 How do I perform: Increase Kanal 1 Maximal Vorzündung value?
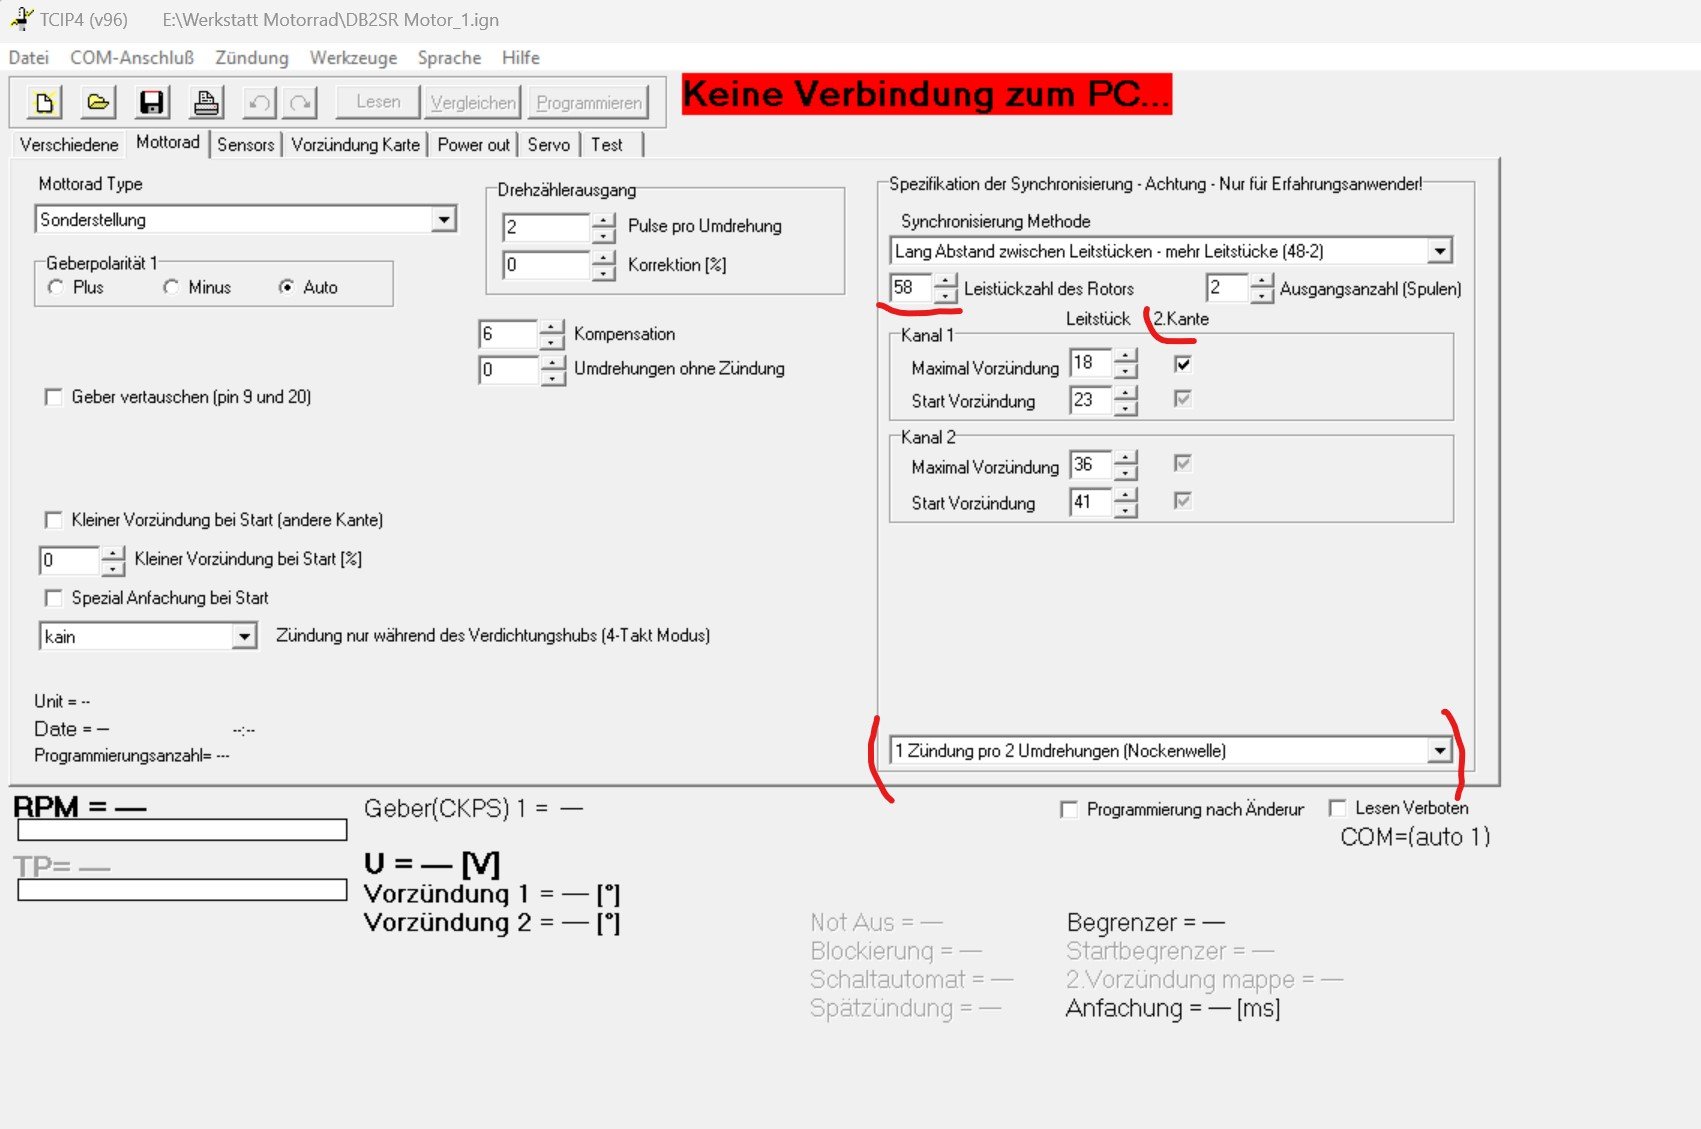click(x=1126, y=356)
